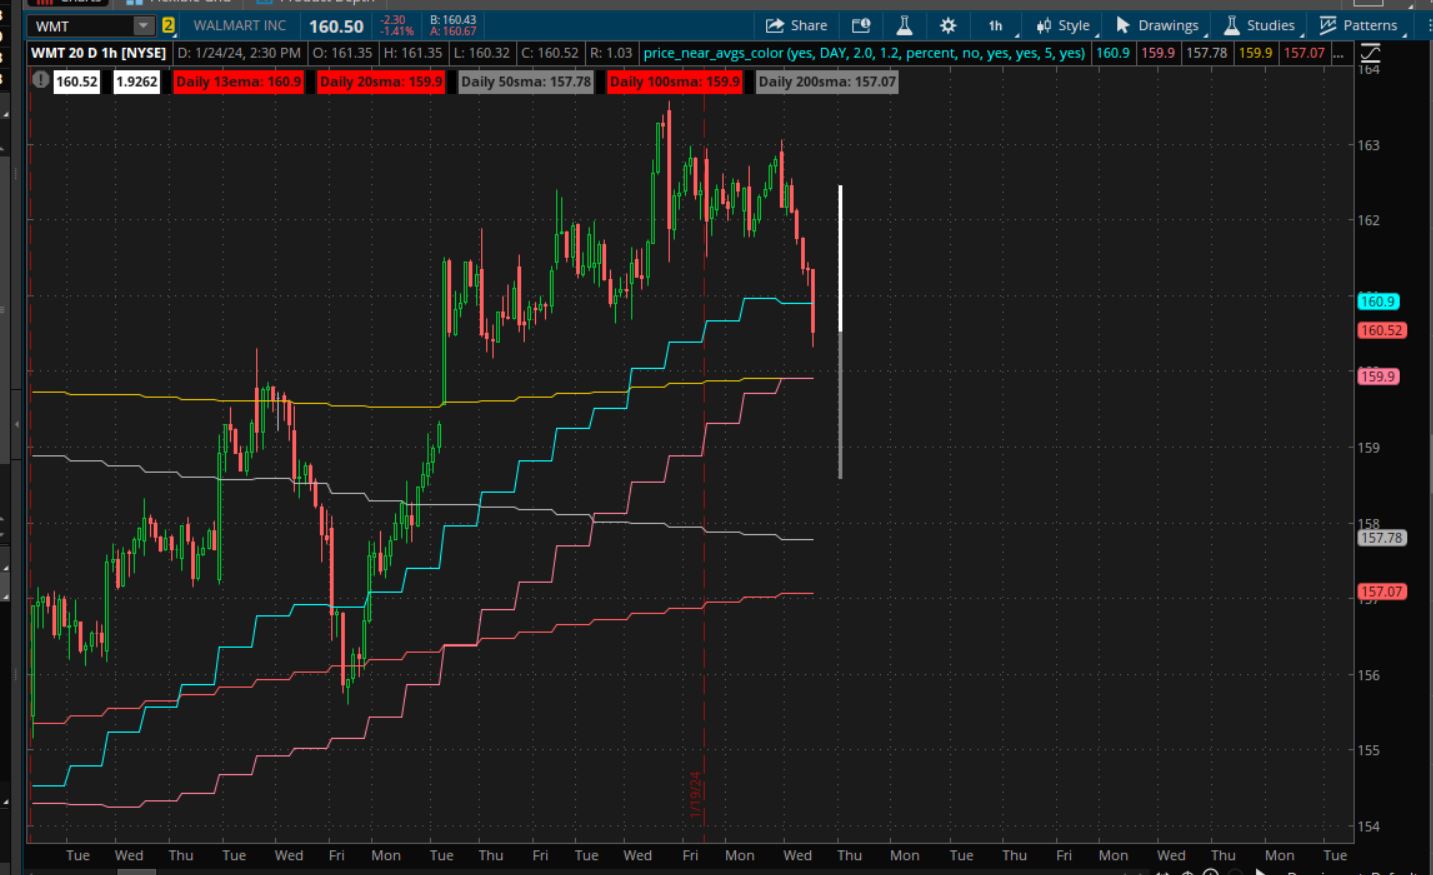Screen dimensions: 1433x875
Task: Click the yellow number 2 link badge
Action: (x=168, y=25)
